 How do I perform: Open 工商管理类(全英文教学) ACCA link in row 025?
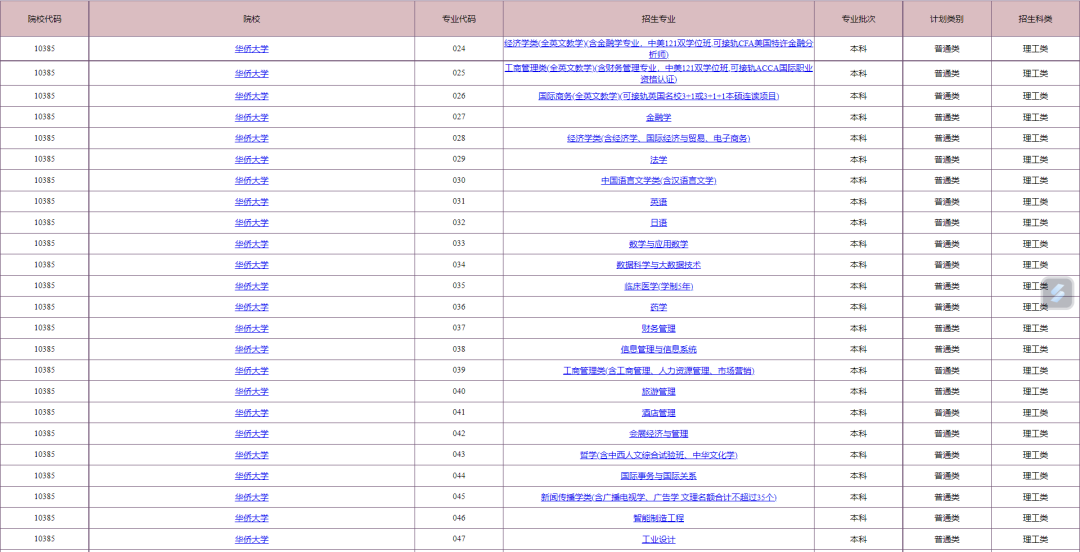pyautogui.click(x=658, y=73)
